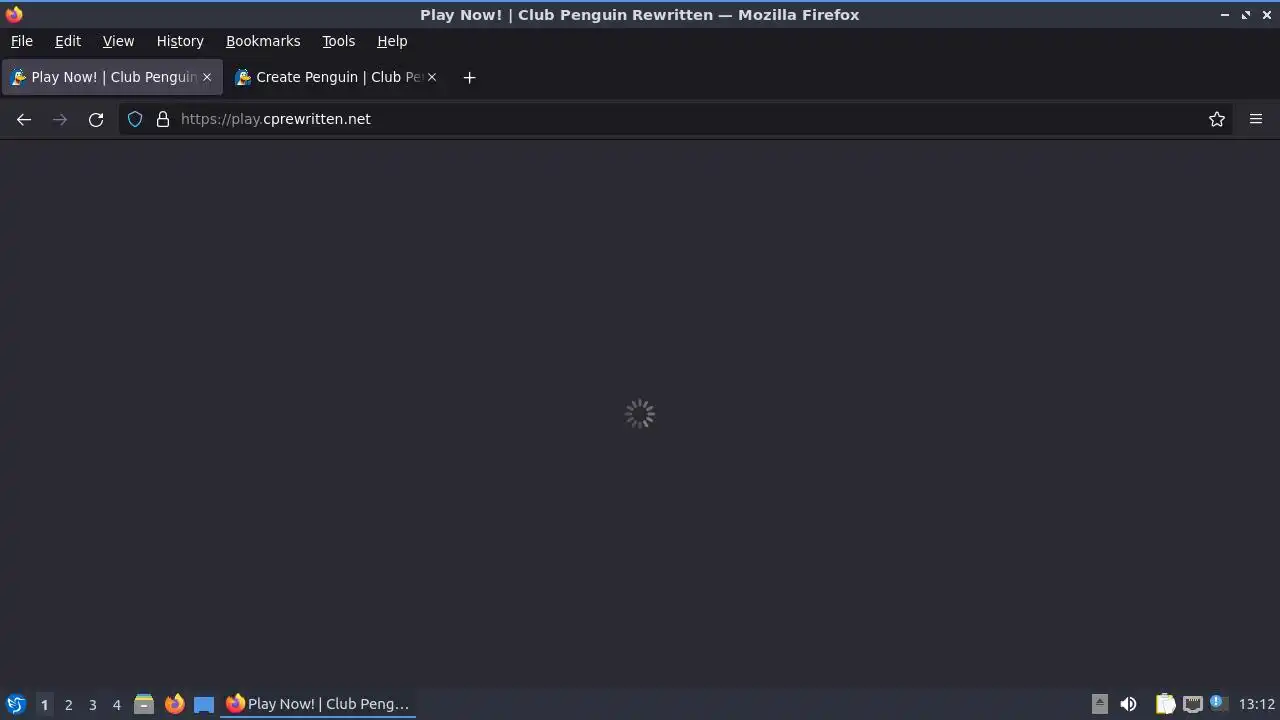
Task: Minimize the Firefox window
Action: 1225,15
